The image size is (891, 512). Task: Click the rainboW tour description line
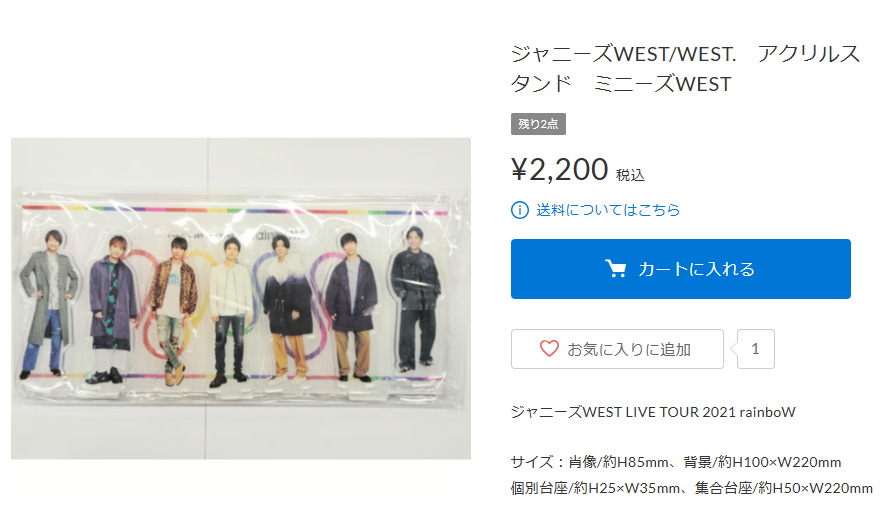[653, 412]
